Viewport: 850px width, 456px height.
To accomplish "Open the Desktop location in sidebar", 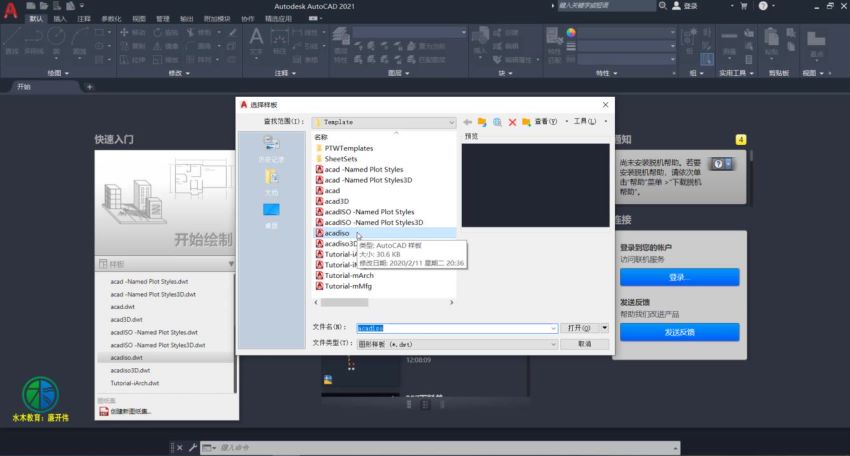I will [x=271, y=215].
